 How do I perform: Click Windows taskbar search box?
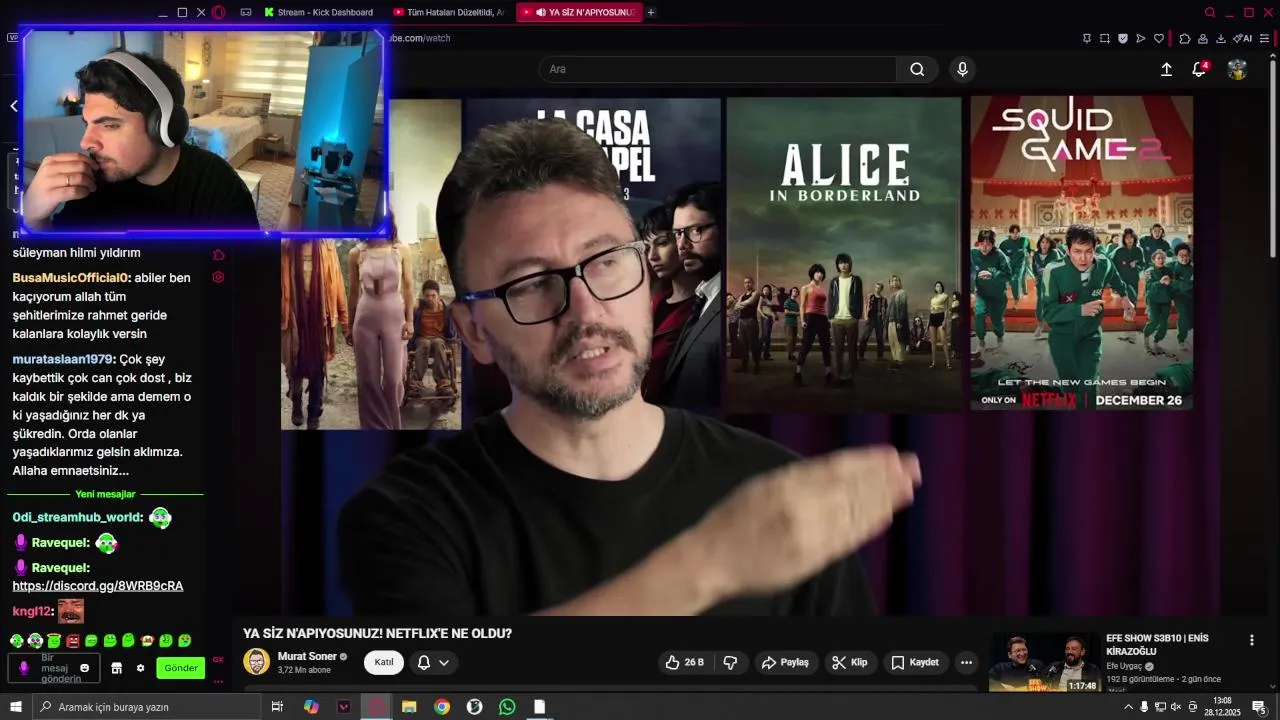point(146,707)
